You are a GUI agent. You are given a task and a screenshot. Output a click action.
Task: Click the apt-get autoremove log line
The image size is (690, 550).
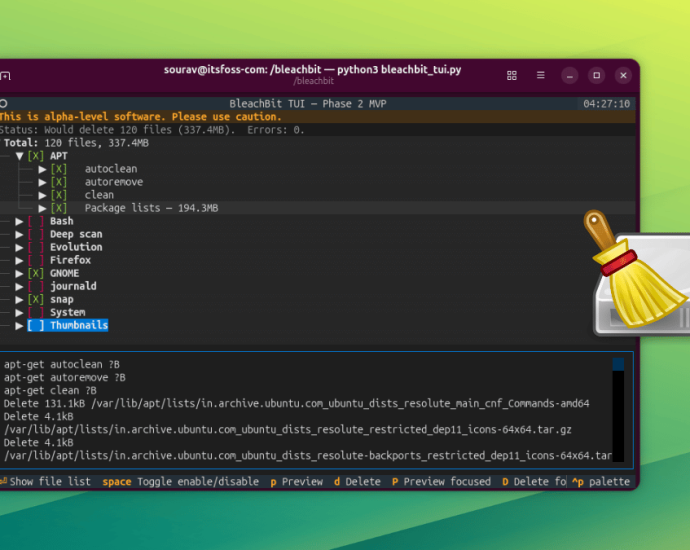click(x=65, y=378)
